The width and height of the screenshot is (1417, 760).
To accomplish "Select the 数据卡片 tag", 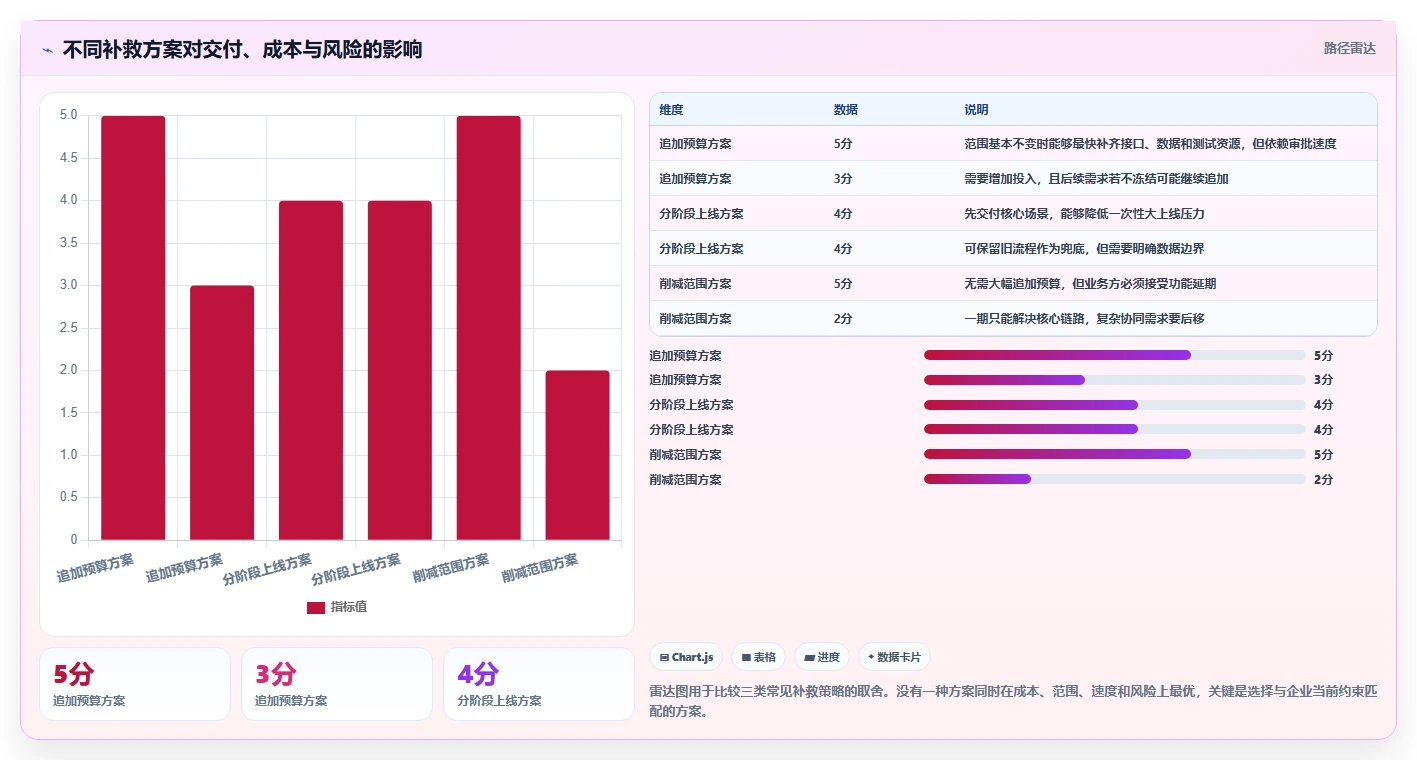I will (894, 657).
